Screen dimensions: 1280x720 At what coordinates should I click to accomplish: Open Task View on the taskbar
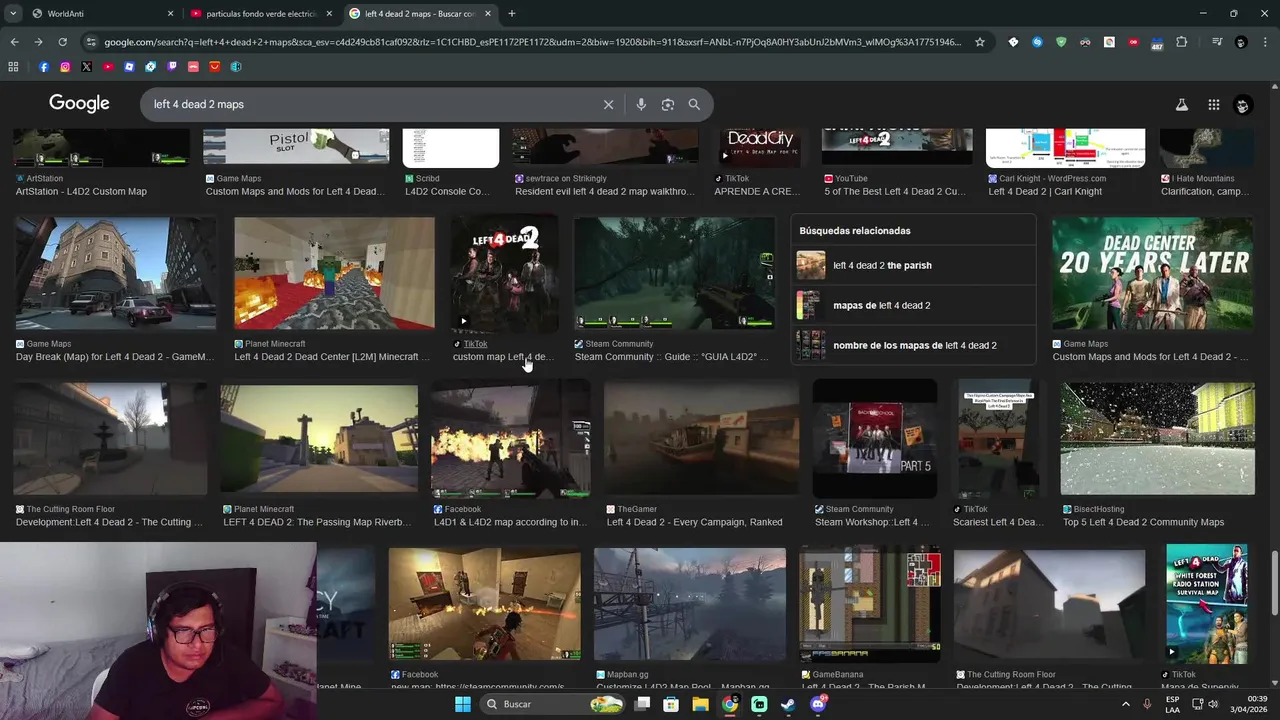(642, 704)
